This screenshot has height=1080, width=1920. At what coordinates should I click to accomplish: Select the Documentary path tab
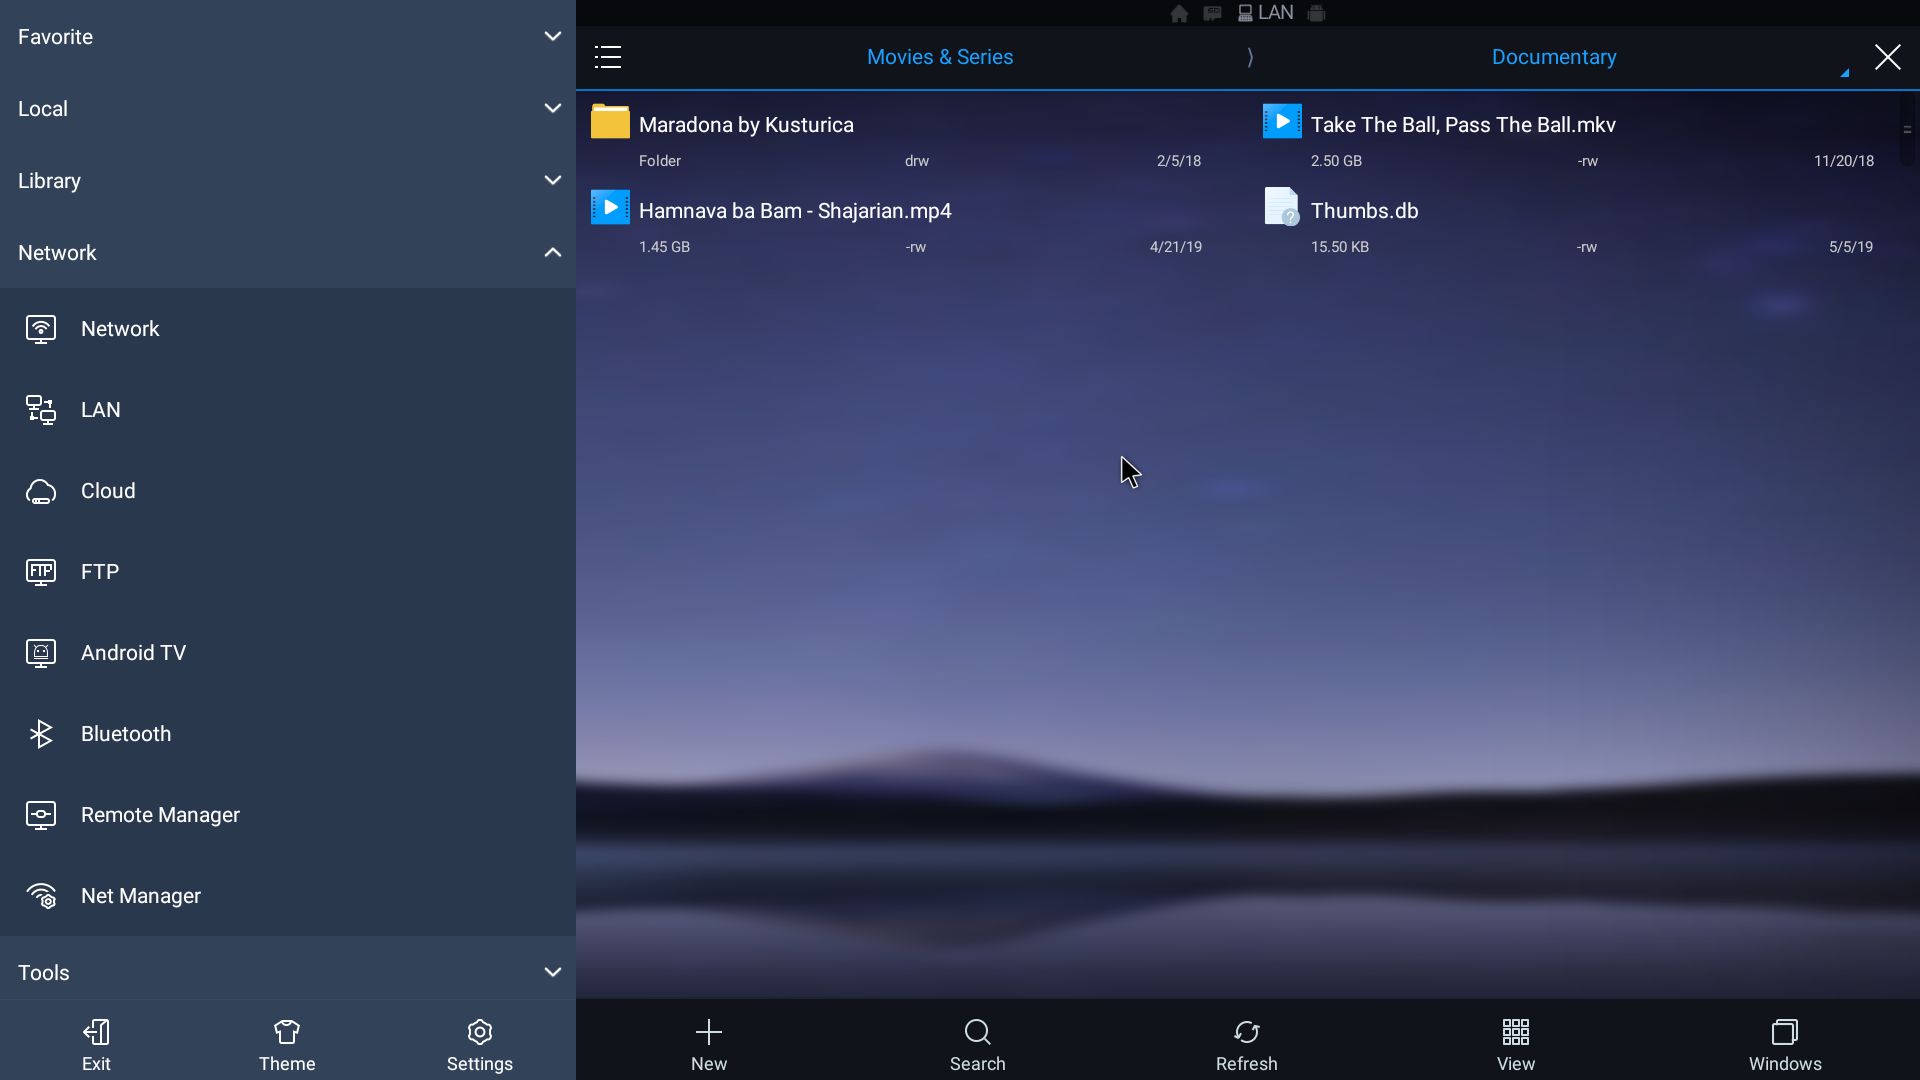point(1553,57)
